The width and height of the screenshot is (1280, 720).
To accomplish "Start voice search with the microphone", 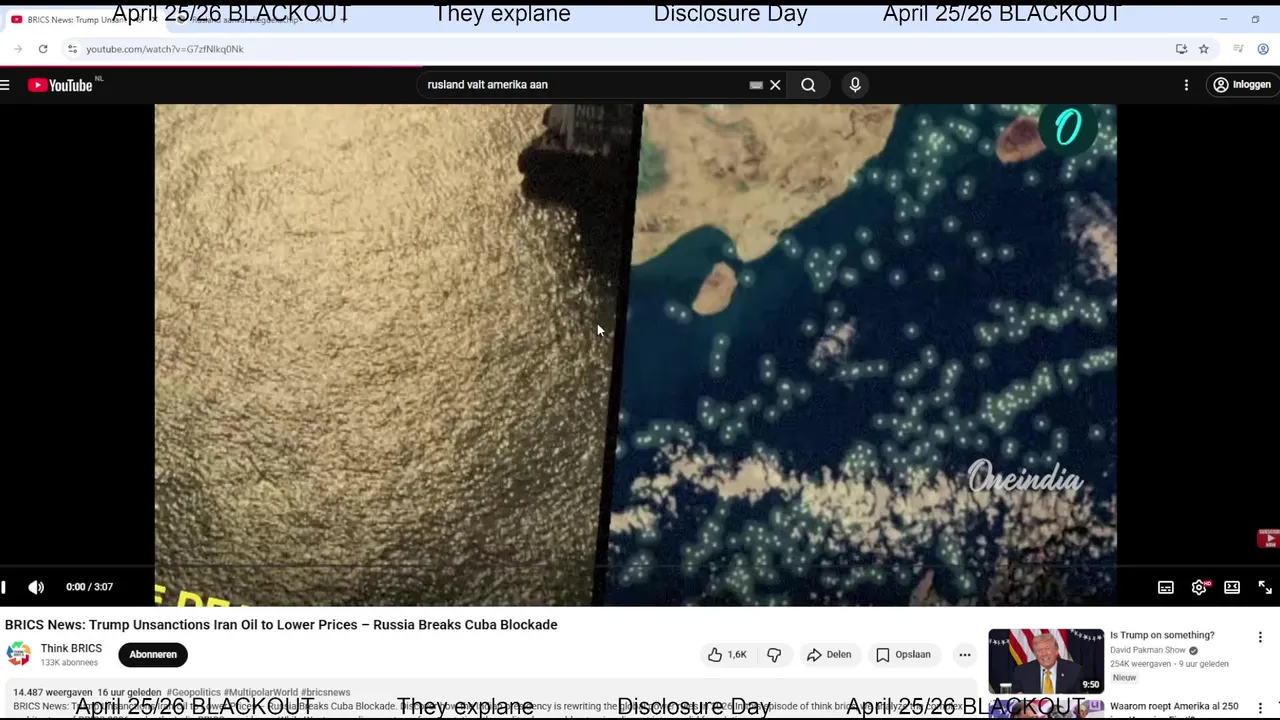I will click(x=855, y=85).
